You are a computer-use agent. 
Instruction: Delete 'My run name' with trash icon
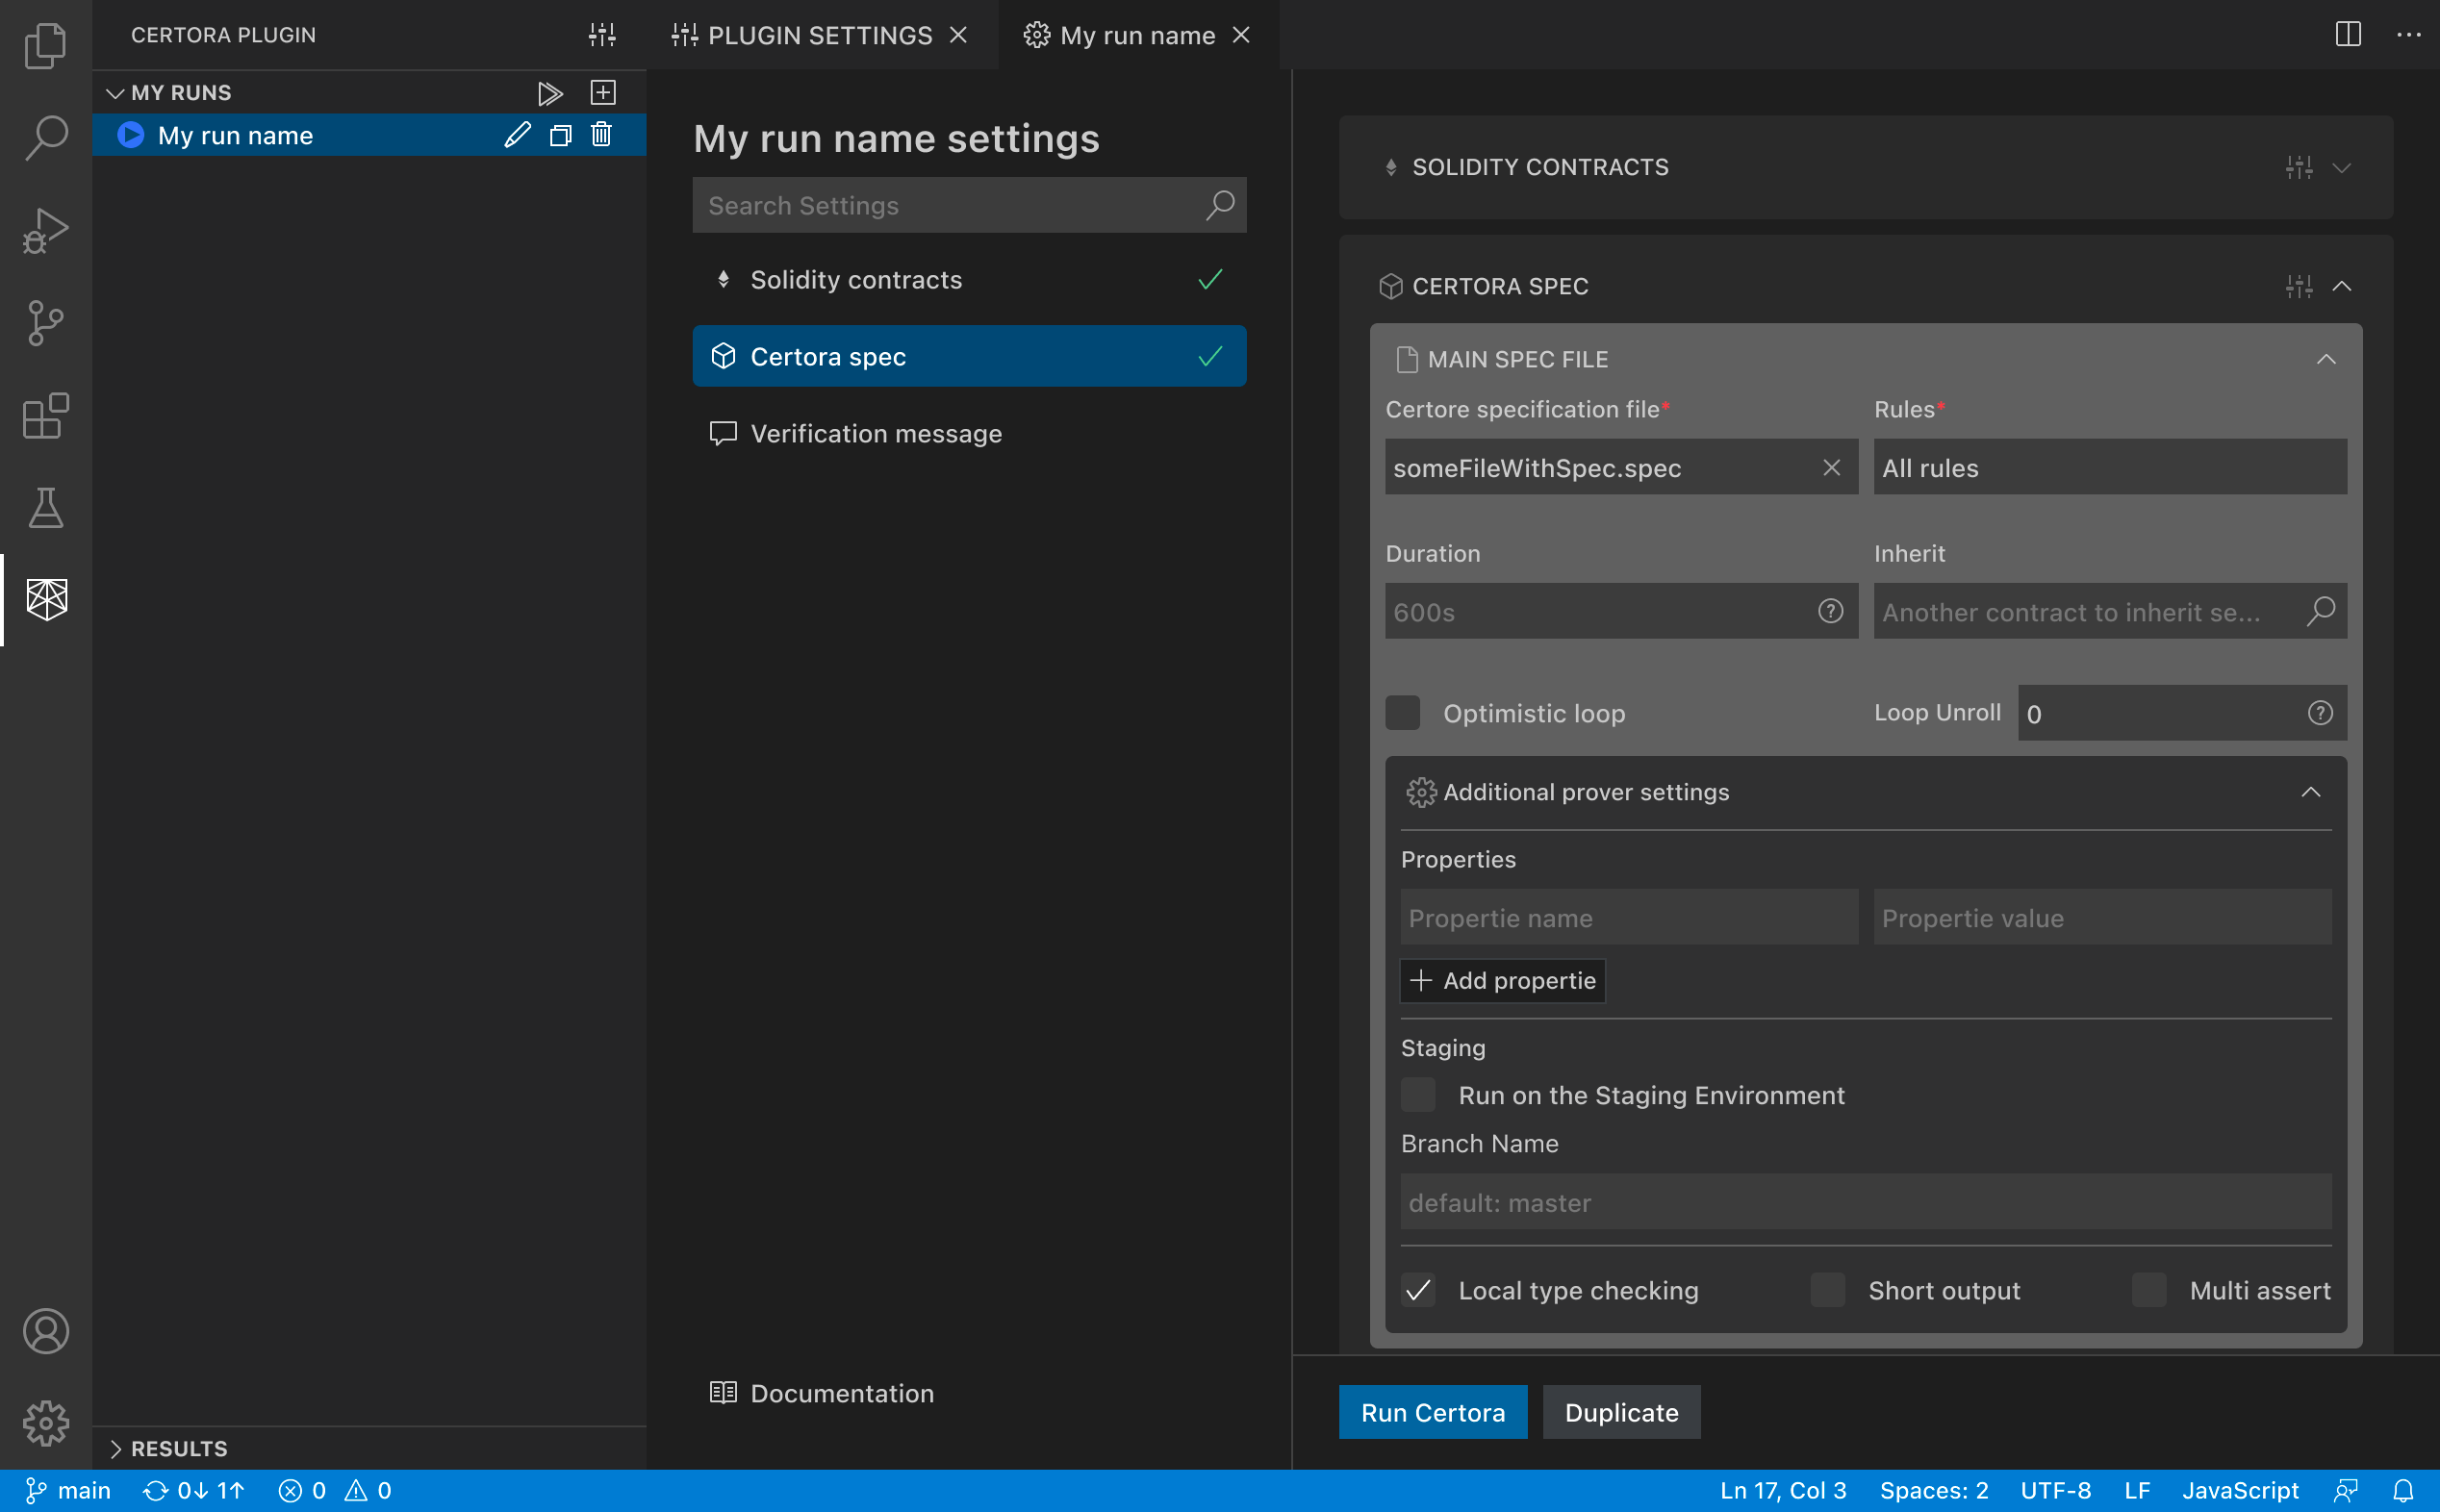pos(601,134)
